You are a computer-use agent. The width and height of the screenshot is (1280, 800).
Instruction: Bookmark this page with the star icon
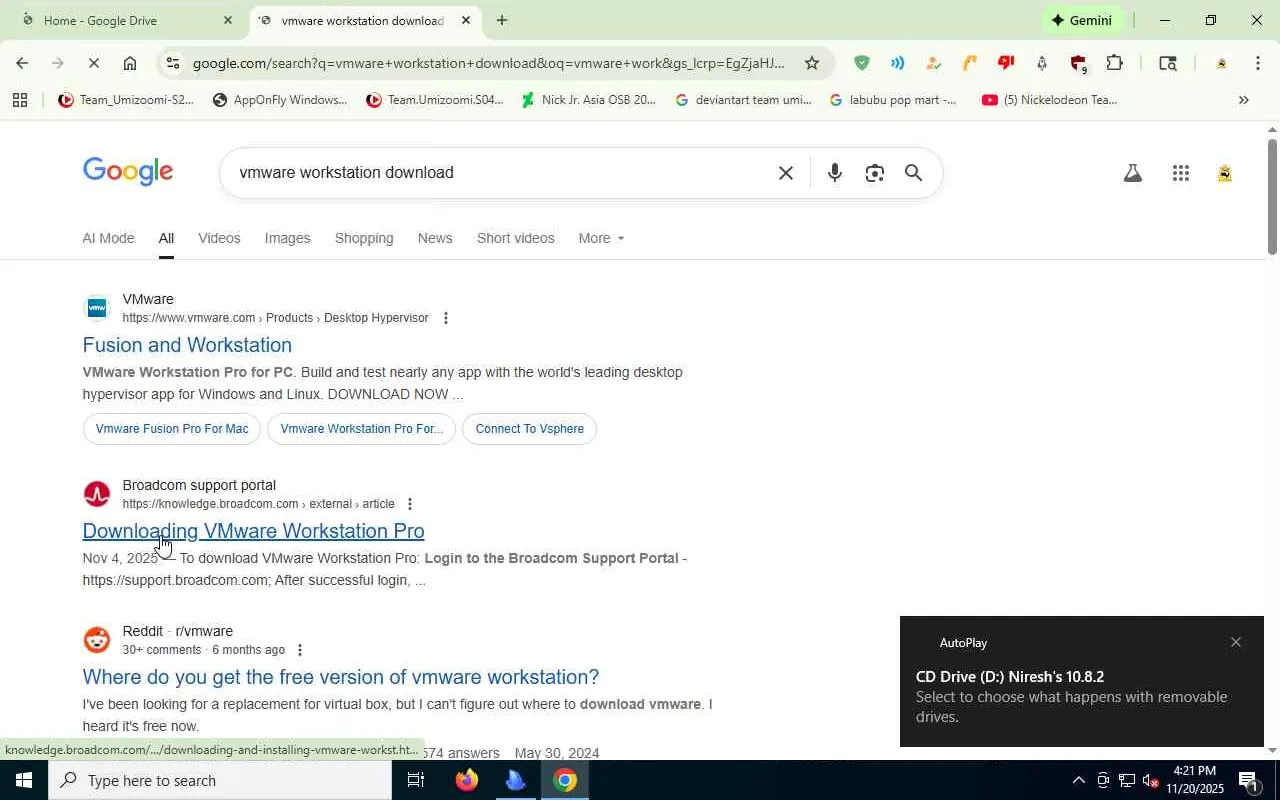pos(812,63)
